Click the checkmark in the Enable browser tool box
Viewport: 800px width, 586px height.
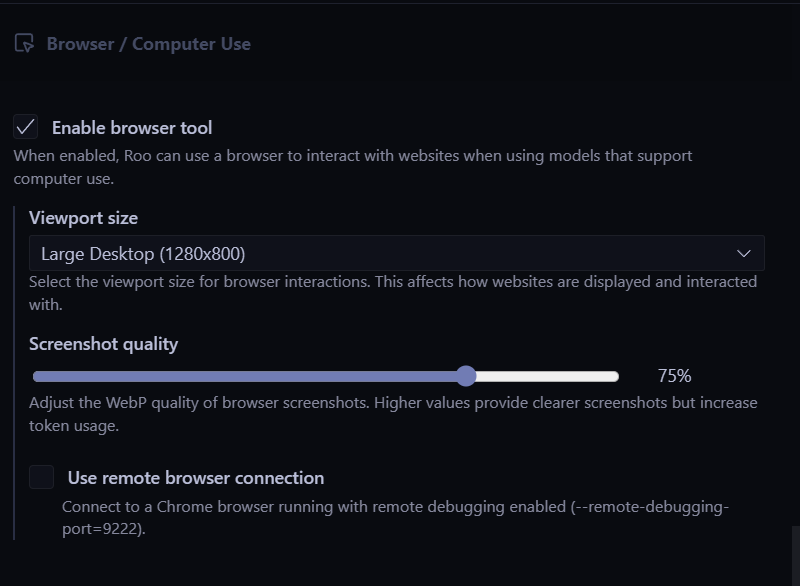[26, 127]
